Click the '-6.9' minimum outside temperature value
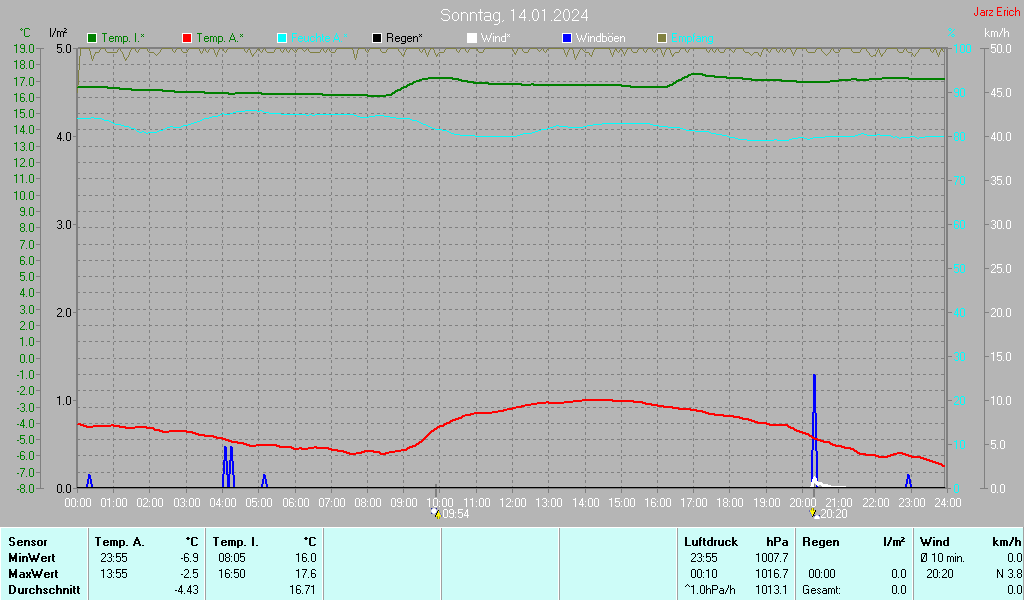 [189, 558]
